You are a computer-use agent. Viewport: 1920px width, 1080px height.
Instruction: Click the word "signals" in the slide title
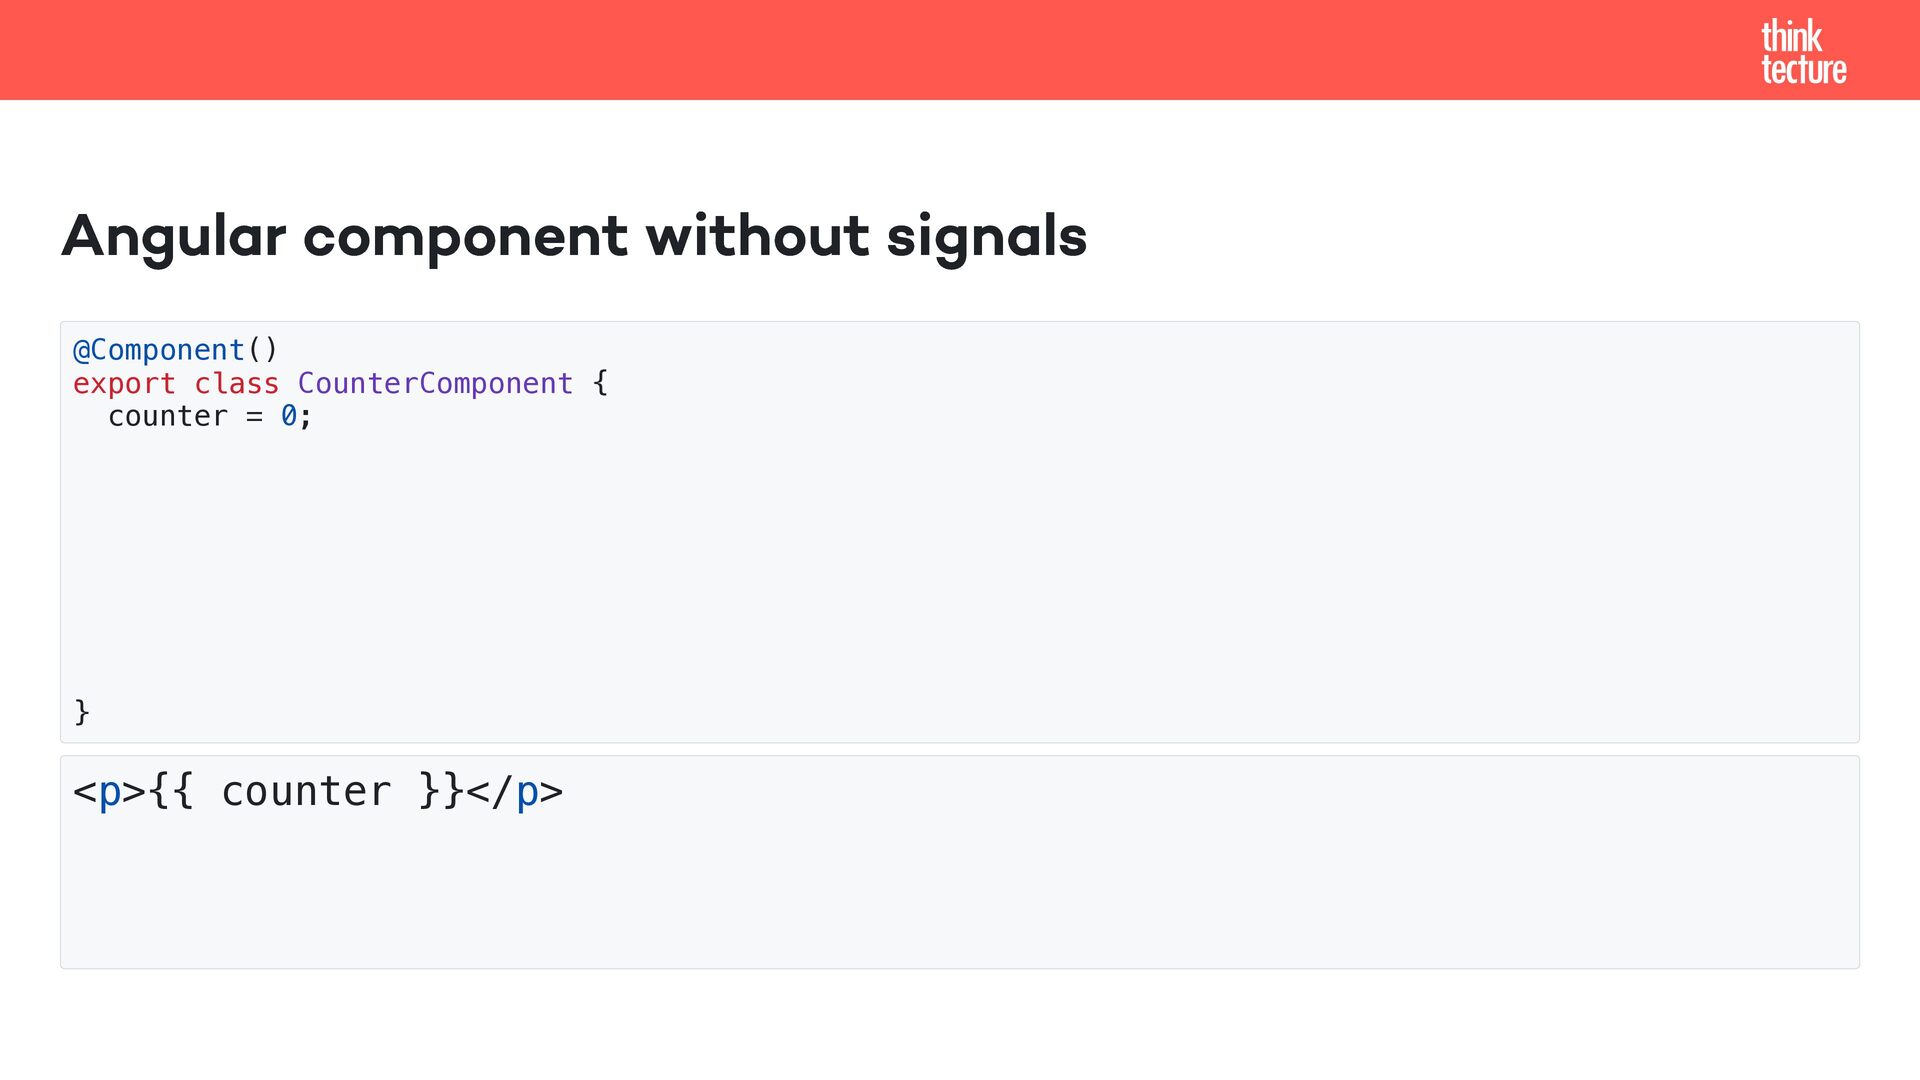[x=986, y=237]
